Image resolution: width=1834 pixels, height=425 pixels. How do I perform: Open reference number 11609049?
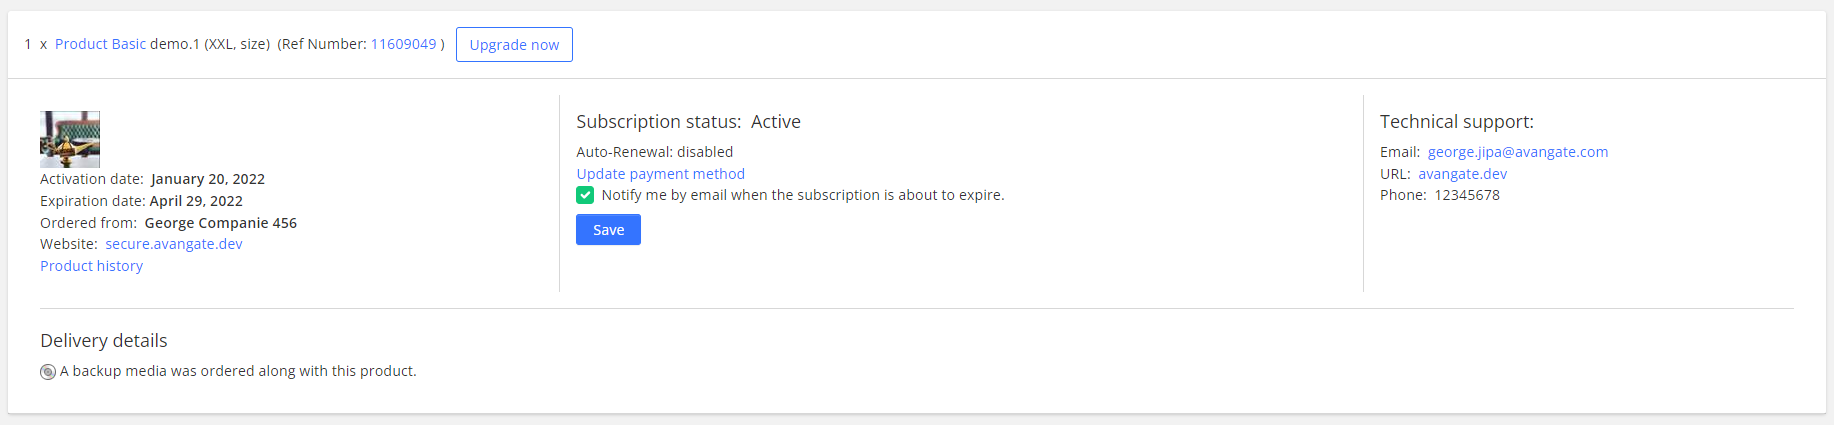tap(403, 44)
